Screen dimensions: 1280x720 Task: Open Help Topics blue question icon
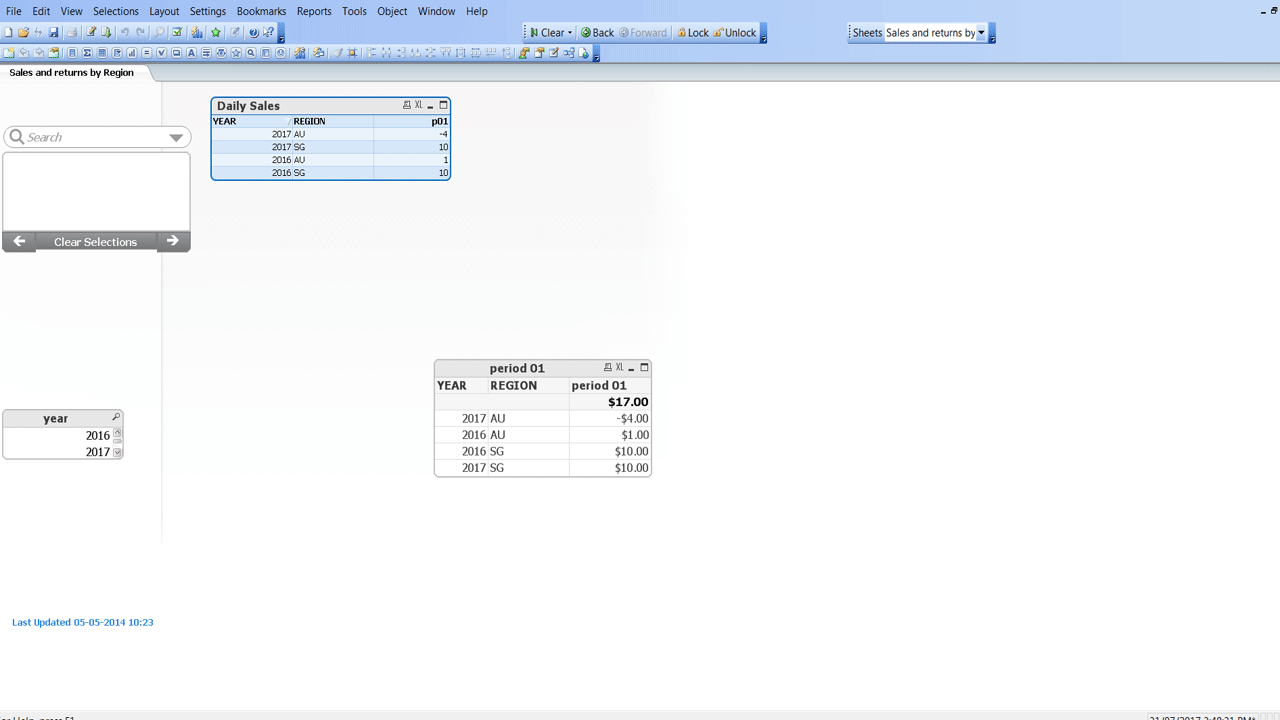tap(254, 33)
